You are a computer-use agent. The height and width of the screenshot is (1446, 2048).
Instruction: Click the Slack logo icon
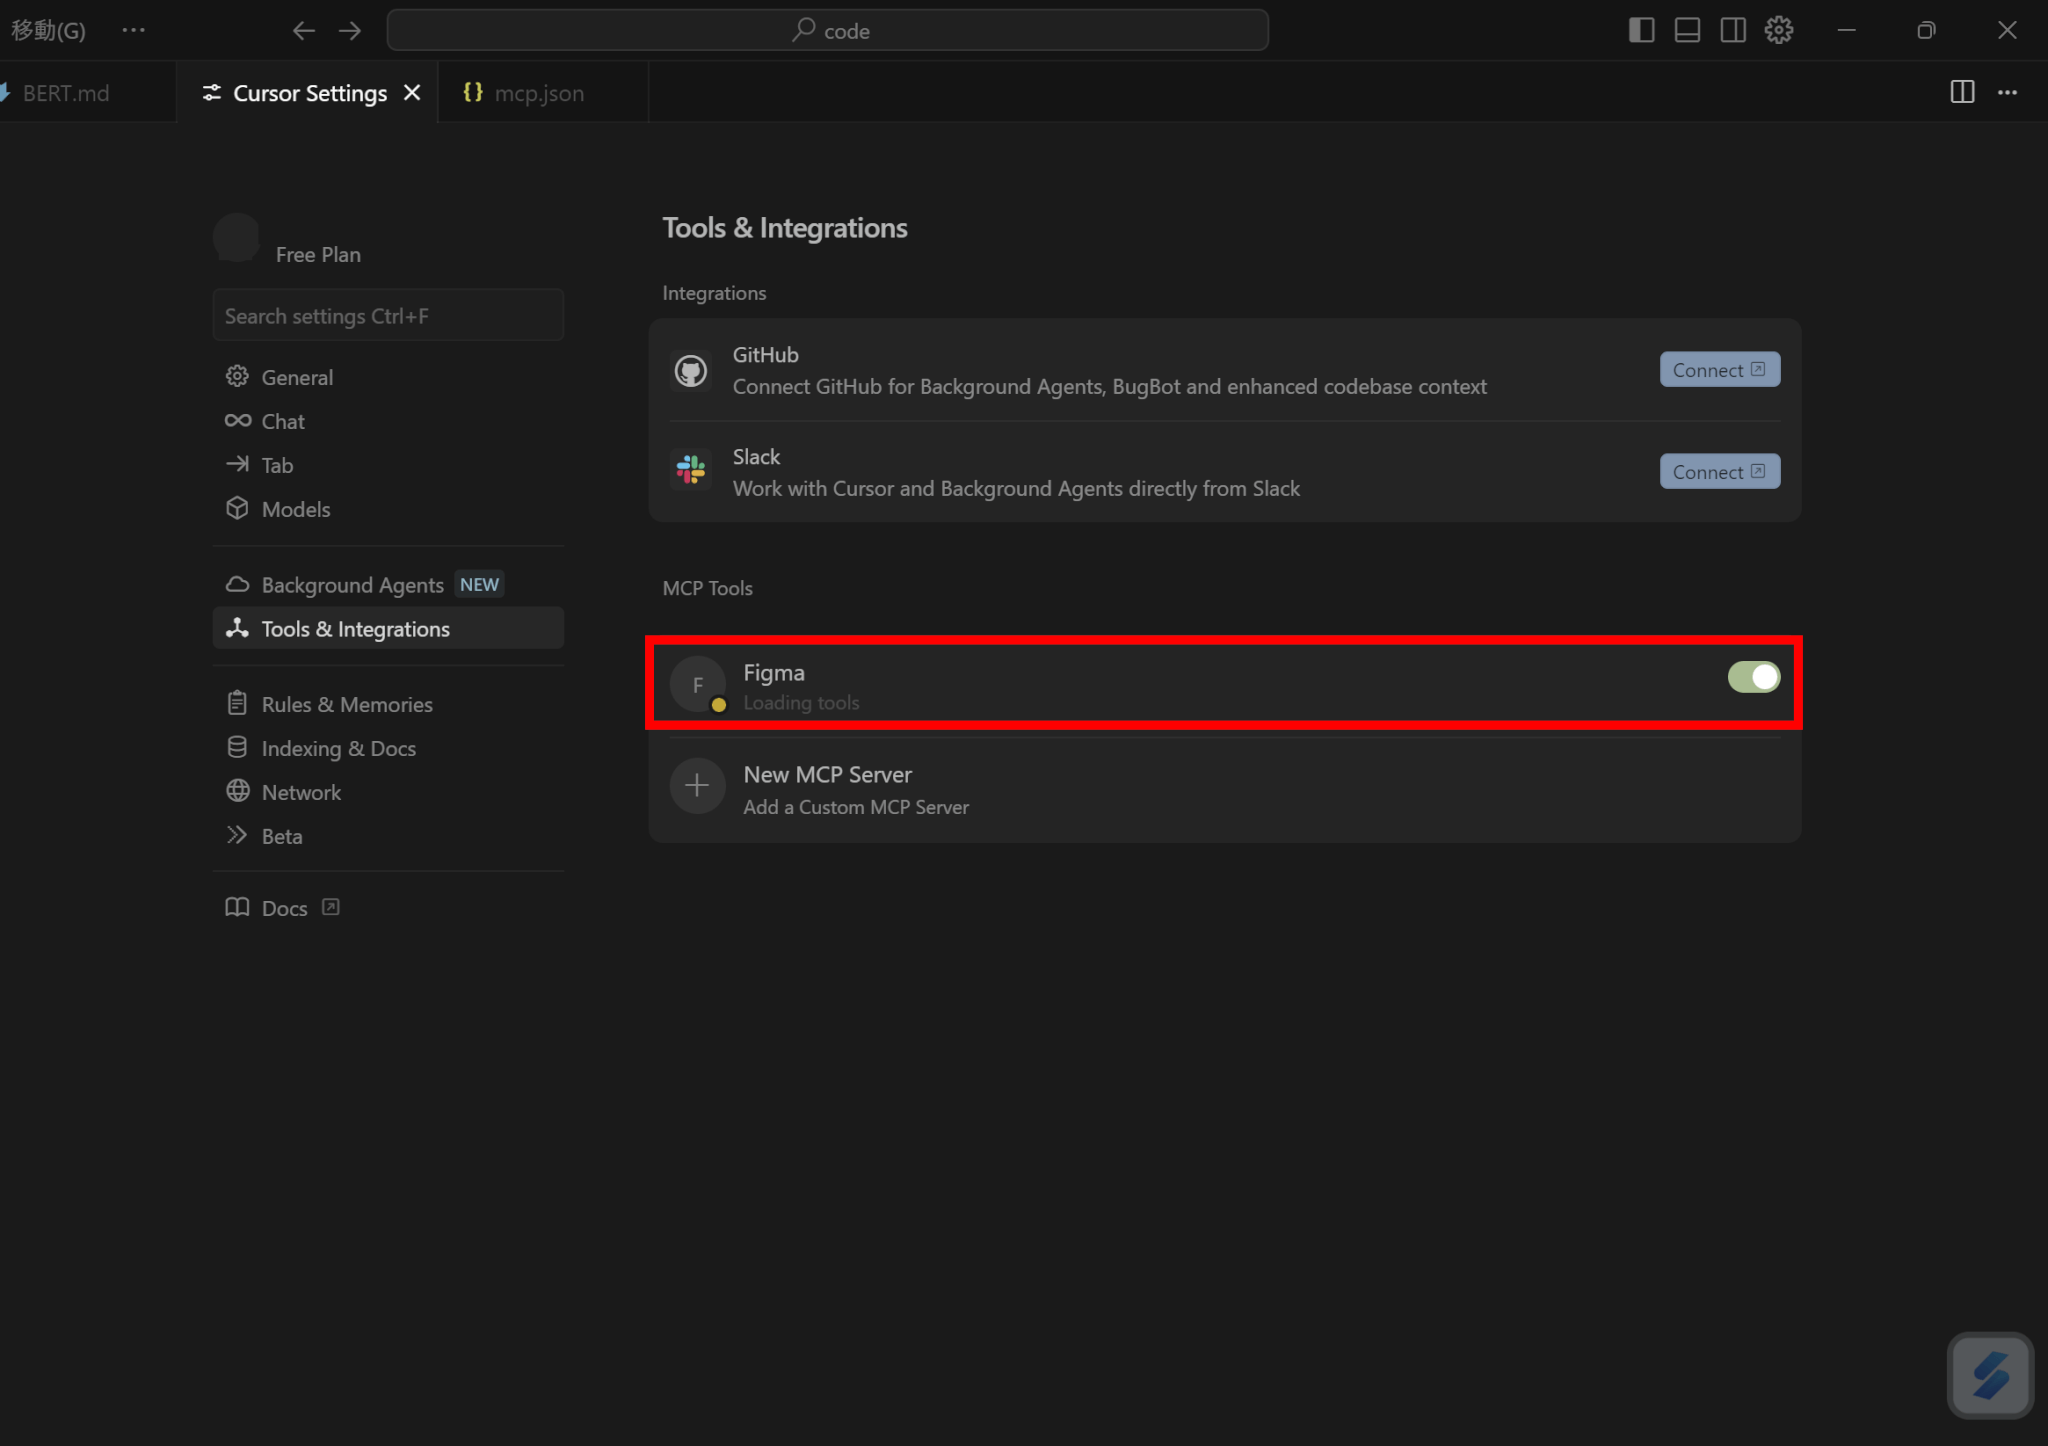pyautogui.click(x=691, y=469)
